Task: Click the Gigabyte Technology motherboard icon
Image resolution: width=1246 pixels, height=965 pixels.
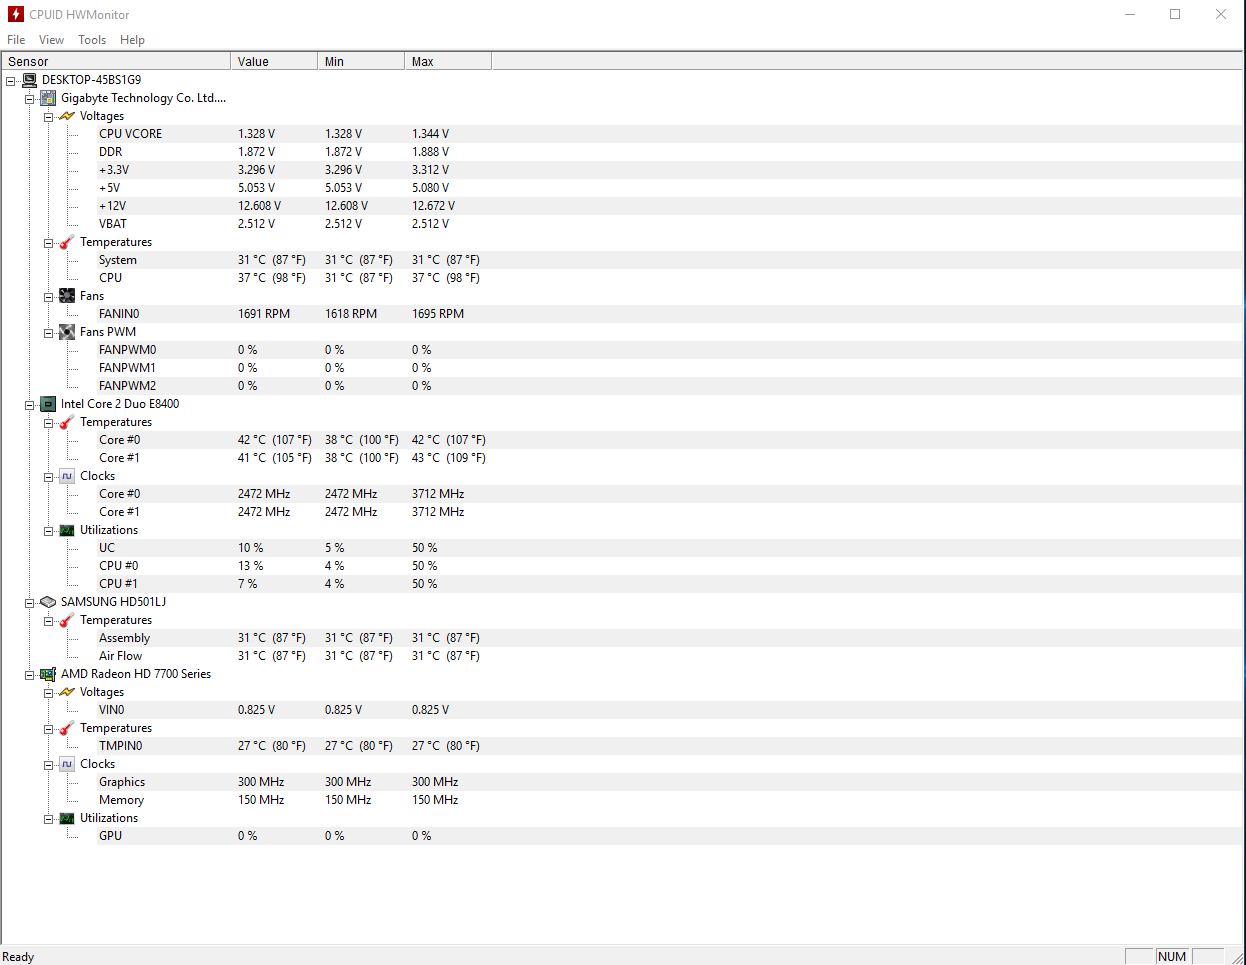Action: coord(48,98)
